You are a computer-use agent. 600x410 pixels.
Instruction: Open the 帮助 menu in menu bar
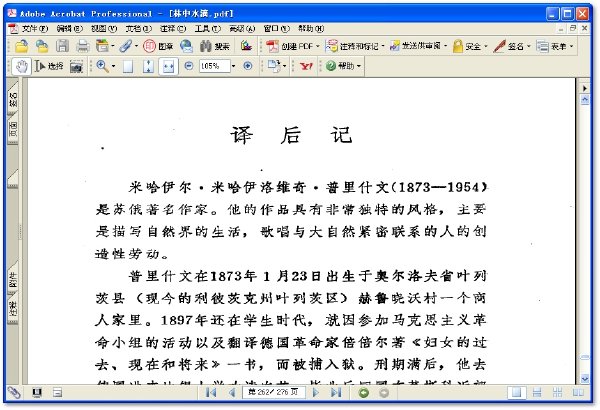tap(311, 29)
